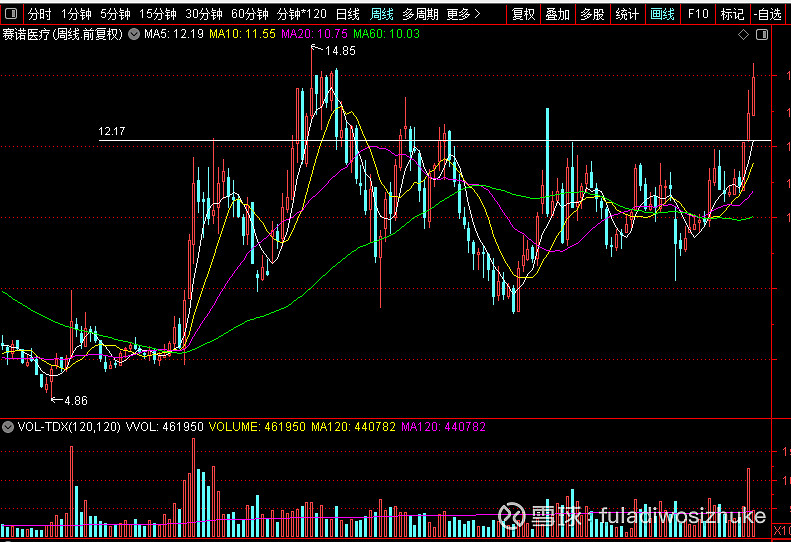Viewport: 791px width, 542px height.
Task: Open F10 company information
Action: click(x=698, y=14)
